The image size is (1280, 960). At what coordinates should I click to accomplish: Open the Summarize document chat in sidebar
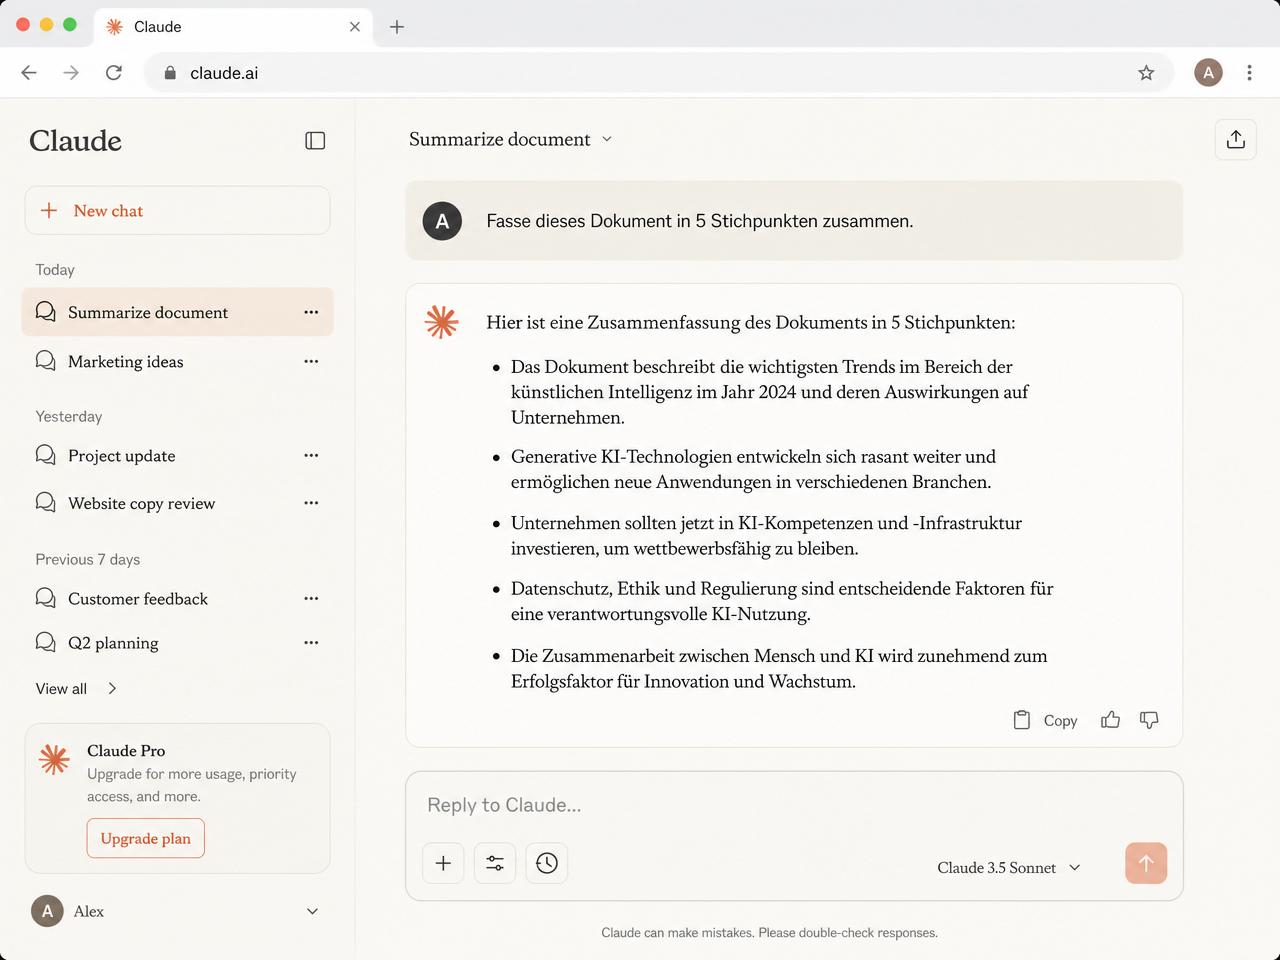pyautogui.click(x=177, y=312)
